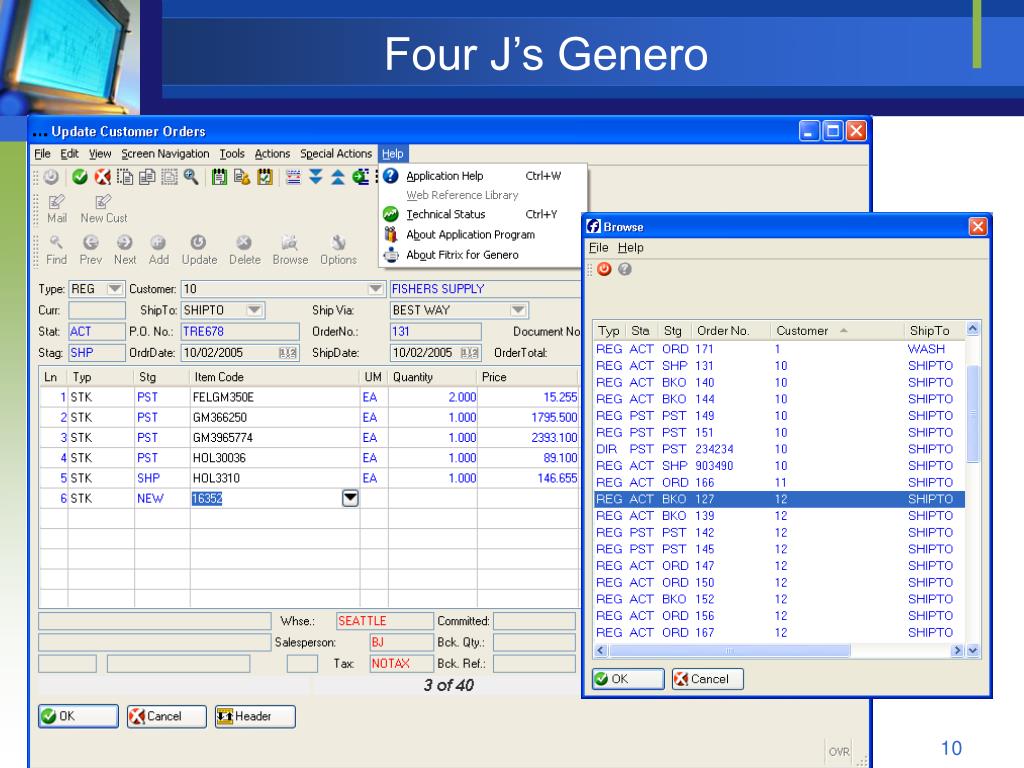This screenshot has width=1024, height=768.
Task: Click the green notepad toolbar icon
Action: (x=219, y=177)
